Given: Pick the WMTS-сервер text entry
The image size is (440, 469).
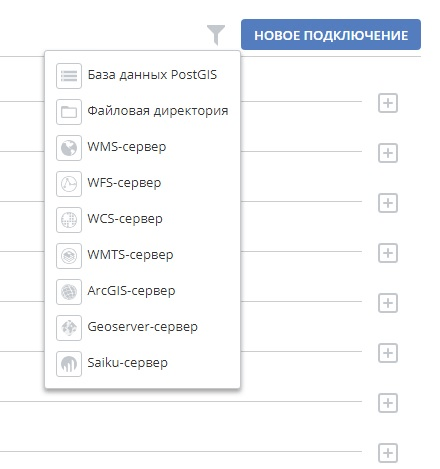Looking at the screenshot, I should pyautogui.click(x=130, y=255).
